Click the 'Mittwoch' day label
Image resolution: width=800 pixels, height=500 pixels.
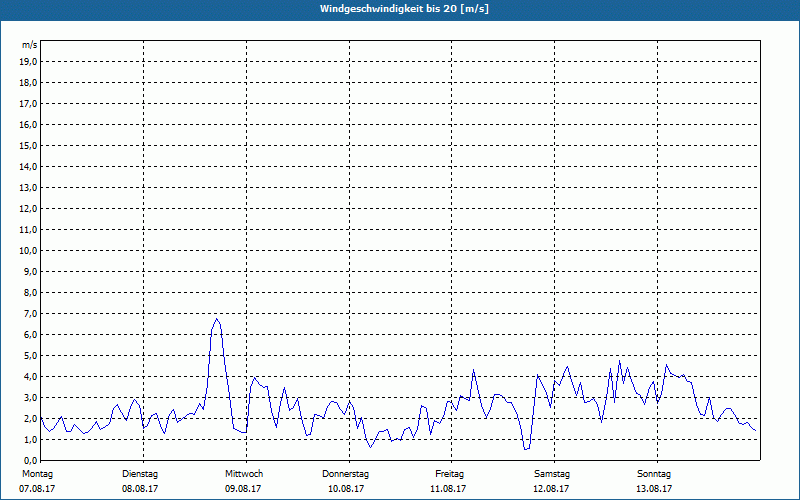(x=244, y=474)
